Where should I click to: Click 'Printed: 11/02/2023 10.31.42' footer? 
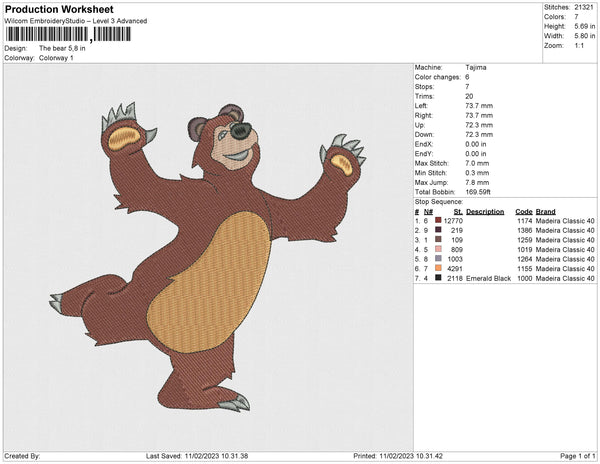[x=398, y=456]
